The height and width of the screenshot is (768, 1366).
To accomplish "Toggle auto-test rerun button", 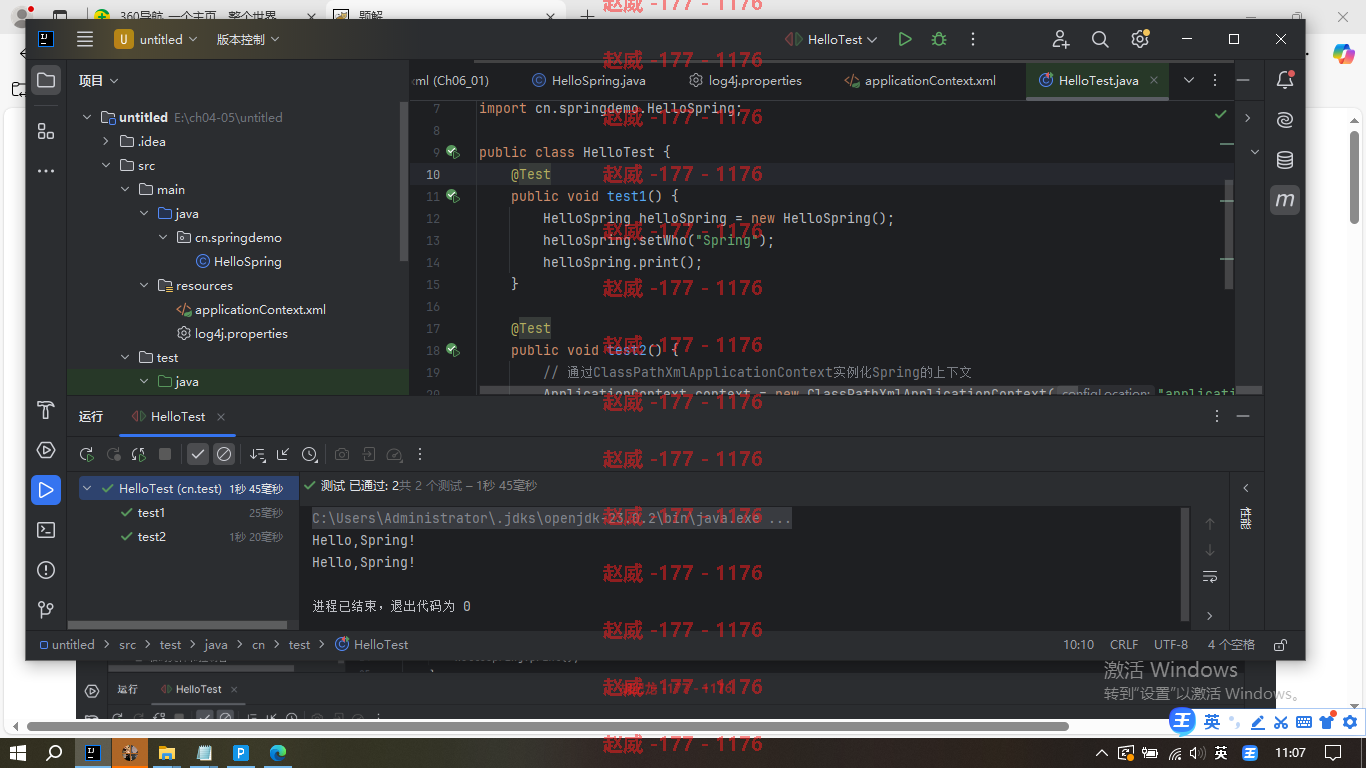I will click(x=139, y=454).
